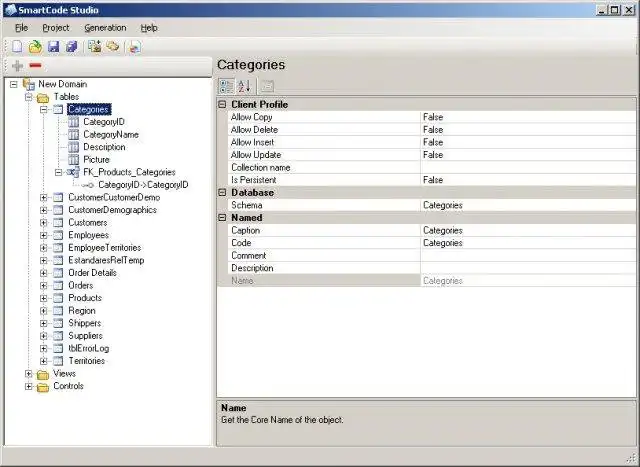Collapse the Named property section
Screen dimensions: 640x467
(222, 218)
